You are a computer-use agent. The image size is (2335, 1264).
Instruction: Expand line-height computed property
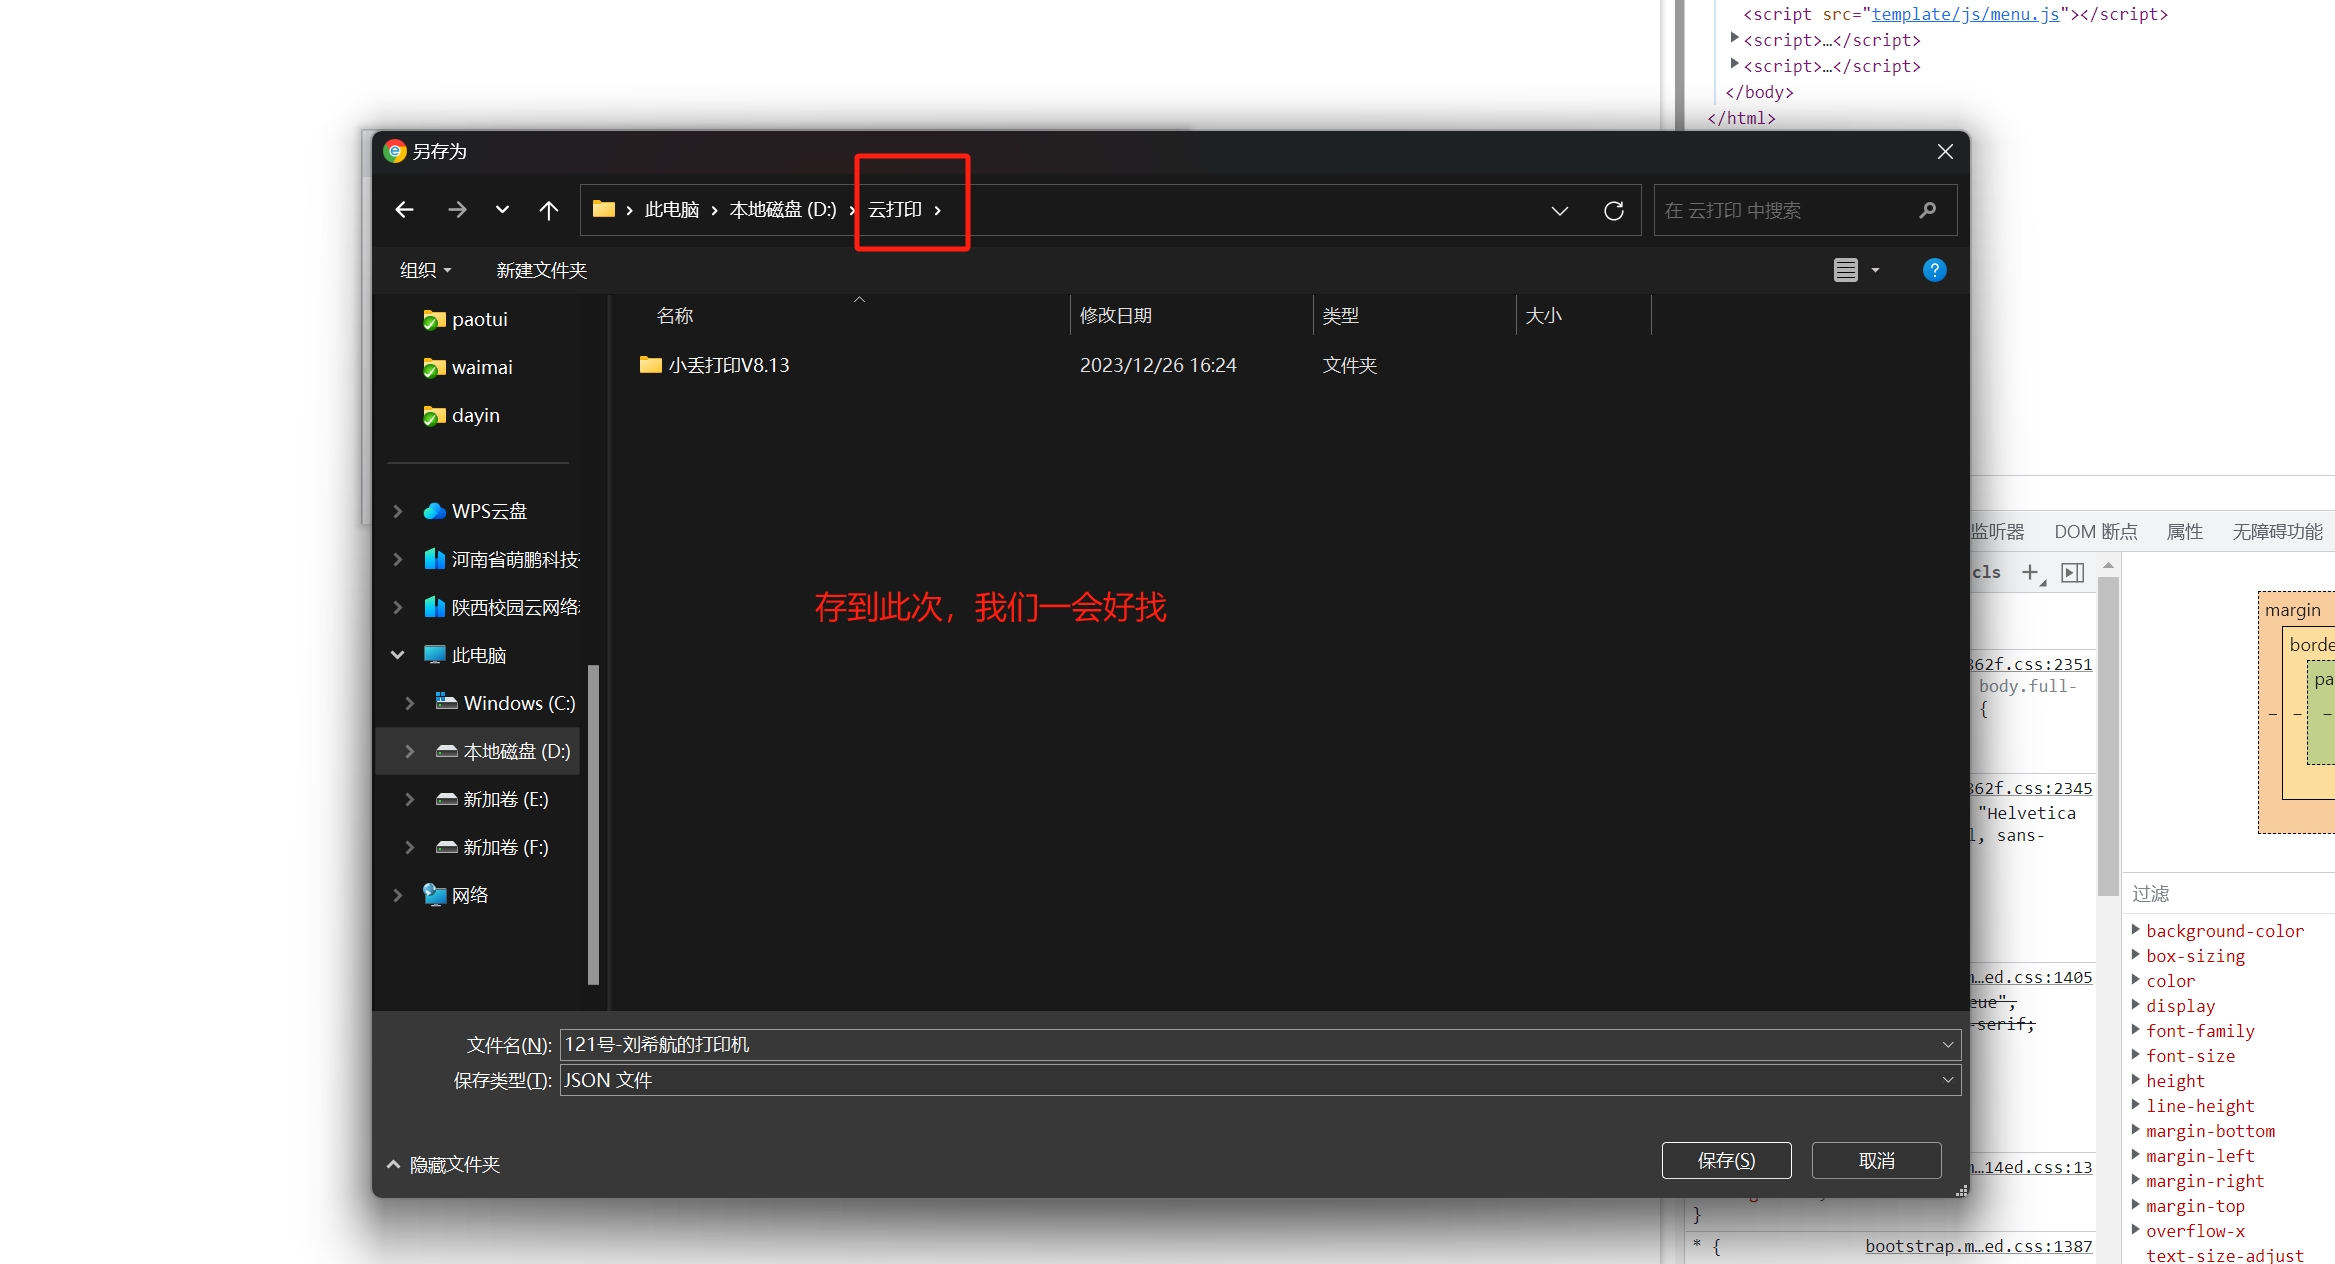click(2135, 1105)
